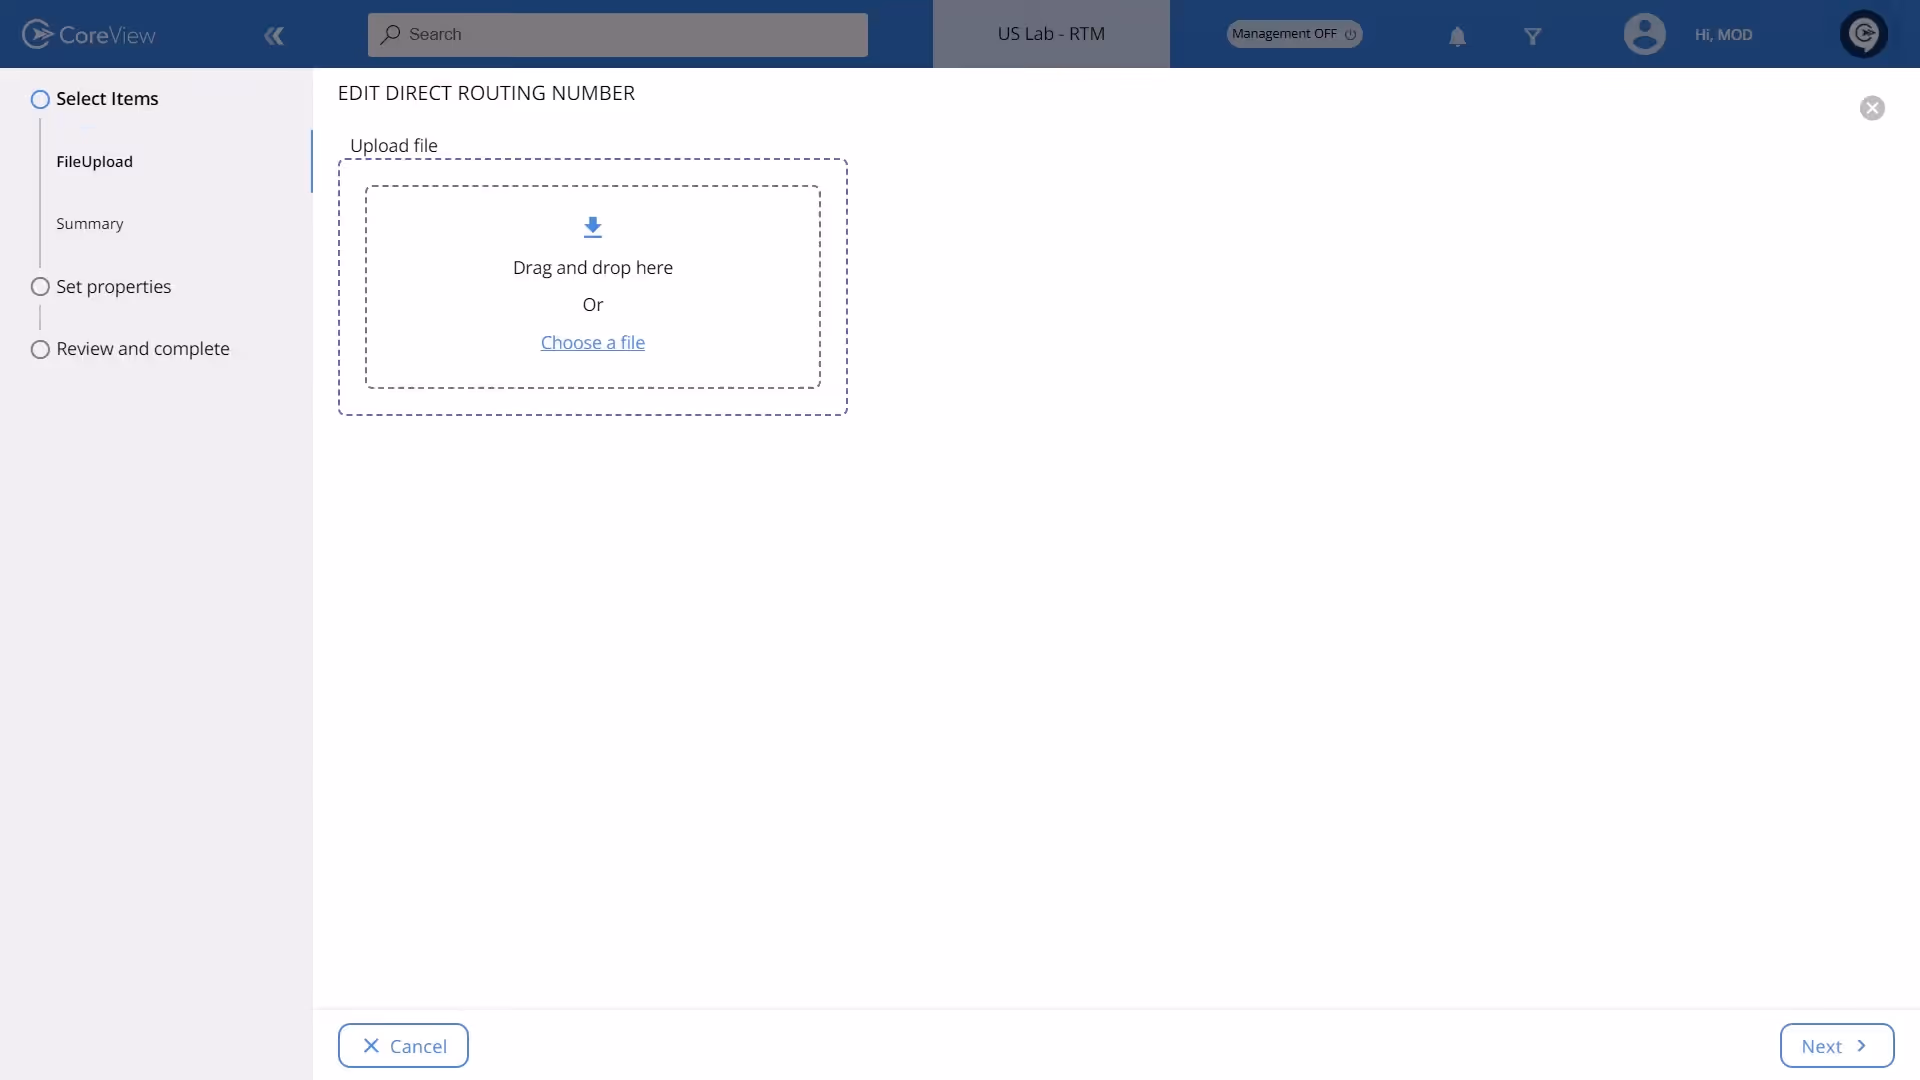1920x1080 pixels.
Task: Expand the user menu next to Hi, MOD
Action: (1723, 34)
